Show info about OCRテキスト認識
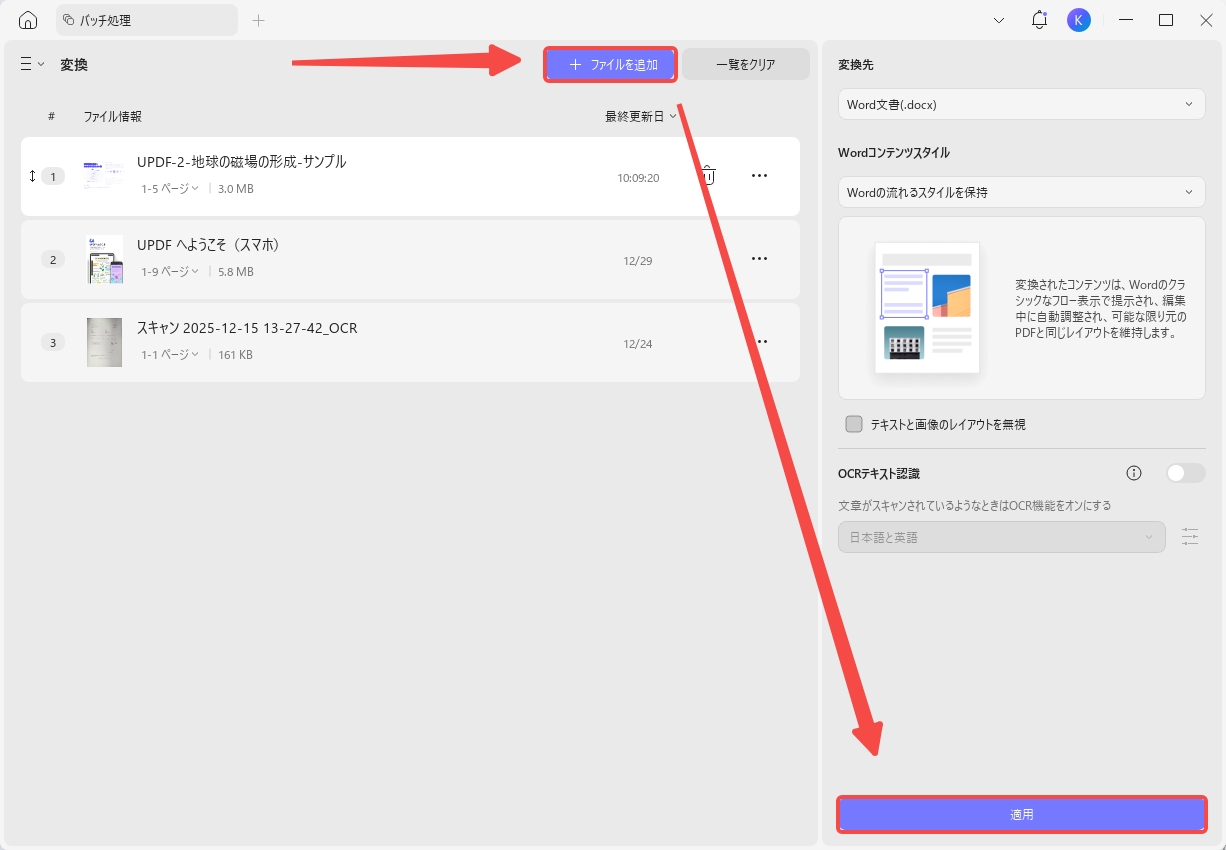This screenshot has width=1226, height=850. click(1134, 473)
